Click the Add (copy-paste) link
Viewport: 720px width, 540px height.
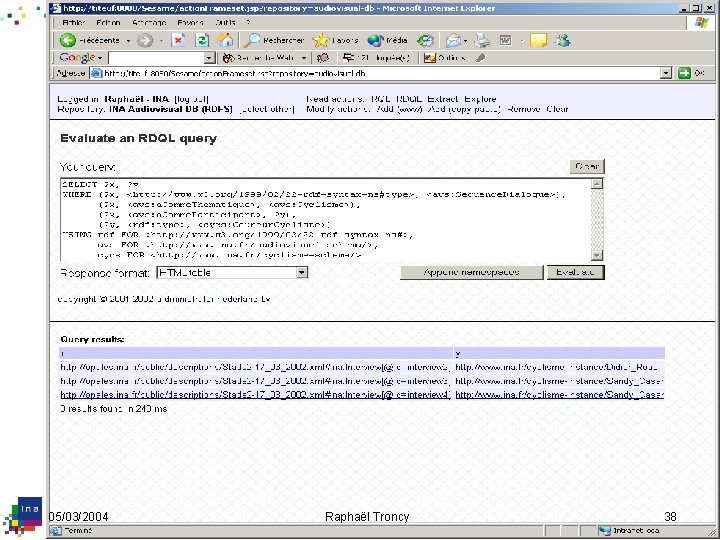click(x=464, y=109)
